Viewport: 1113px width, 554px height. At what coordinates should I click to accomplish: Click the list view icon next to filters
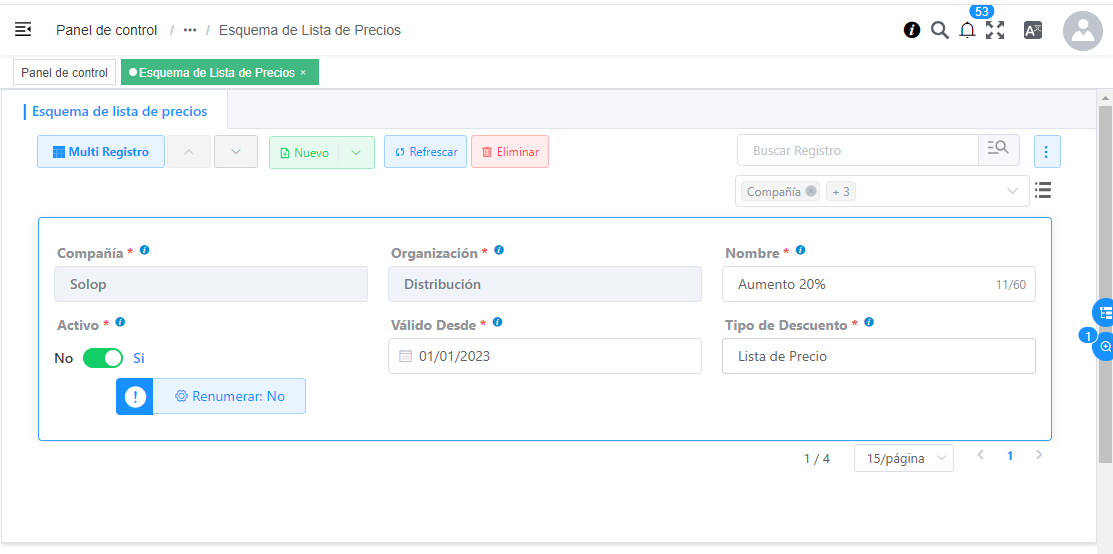1043,190
